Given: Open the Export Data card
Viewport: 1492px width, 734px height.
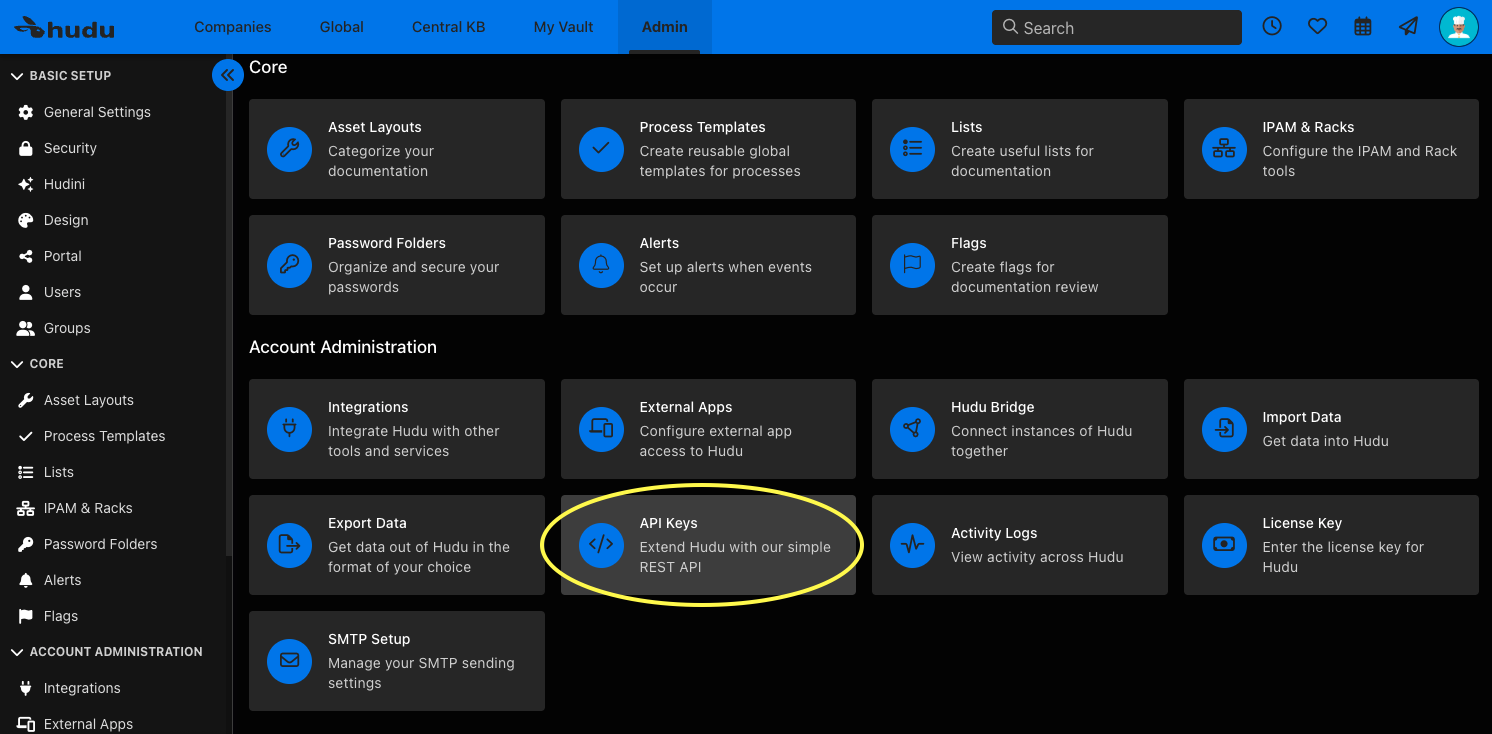Looking at the screenshot, I should [x=397, y=545].
